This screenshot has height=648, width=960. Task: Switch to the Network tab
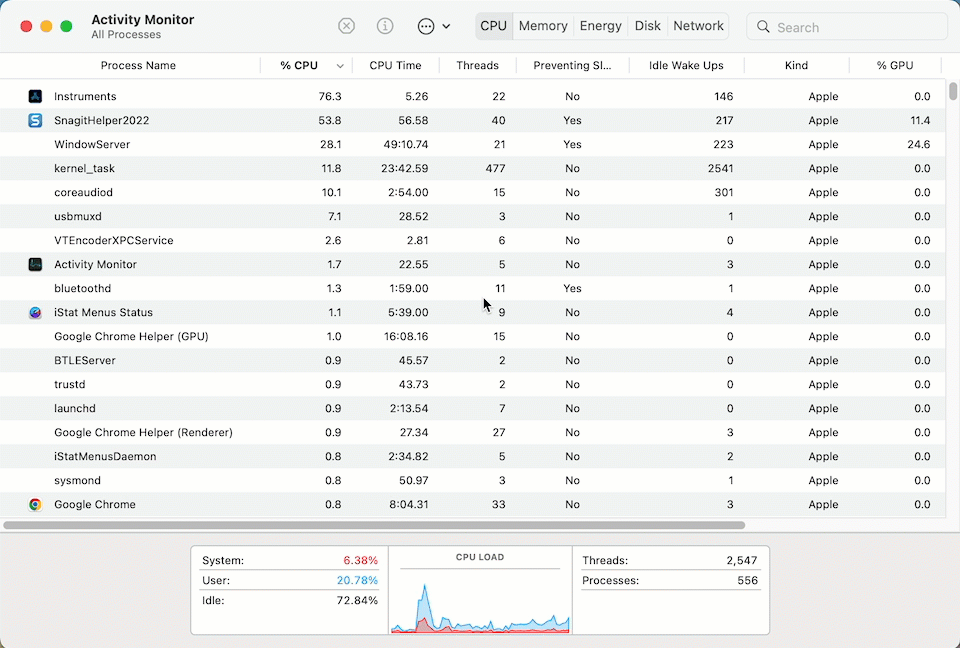coord(699,26)
